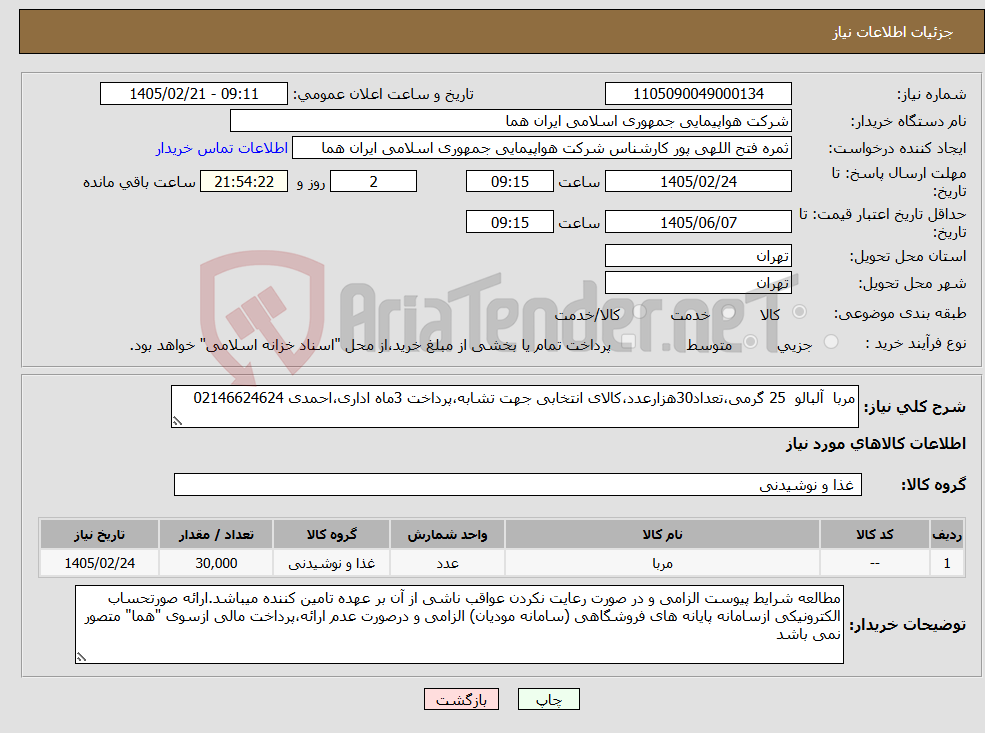Viewport: 985px width, 733px height.
Task: Click the تعداد / مقدار column header
Action: 216,535
